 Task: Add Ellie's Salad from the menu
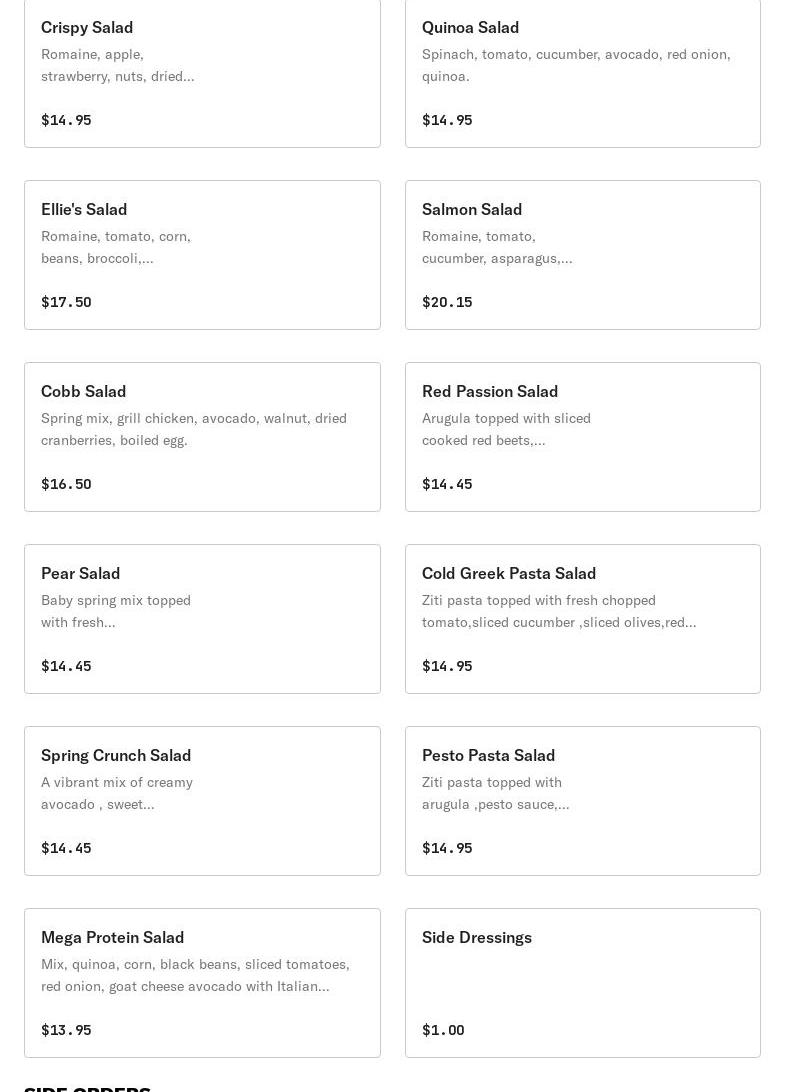coord(202,254)
